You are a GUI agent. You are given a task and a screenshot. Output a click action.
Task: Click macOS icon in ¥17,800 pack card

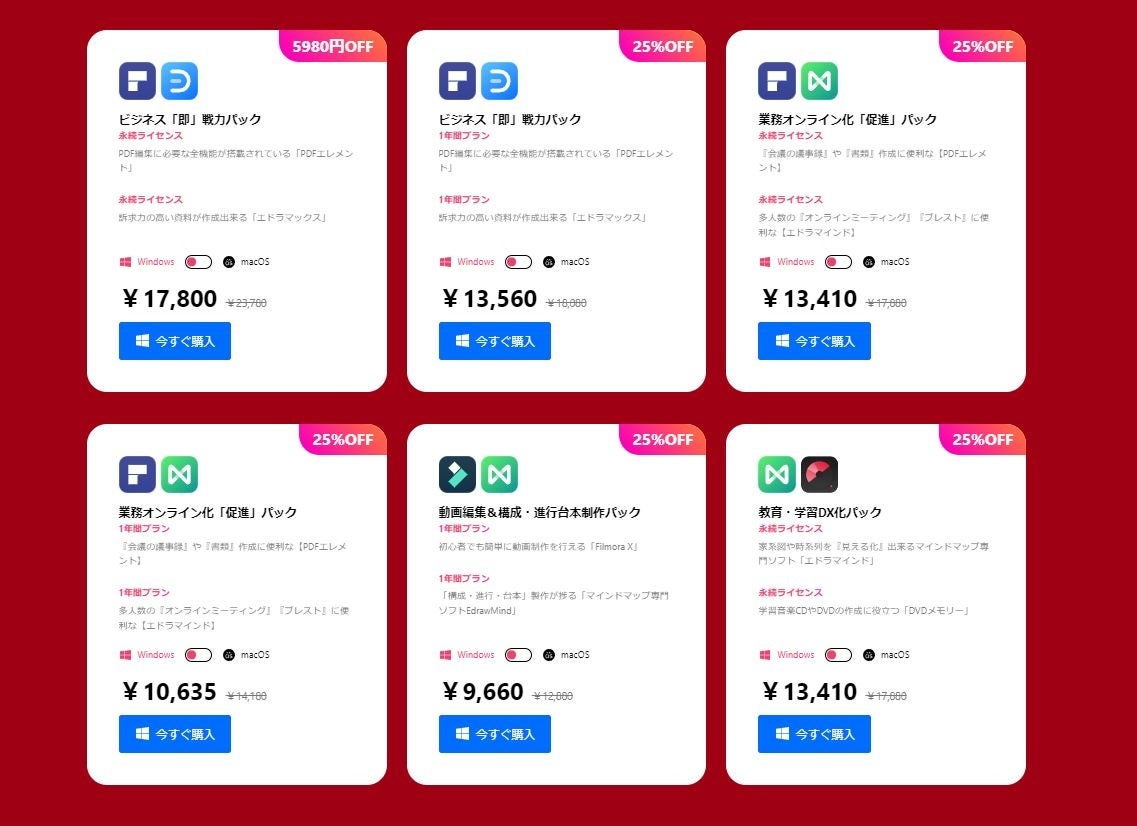[x=229, y=262]
